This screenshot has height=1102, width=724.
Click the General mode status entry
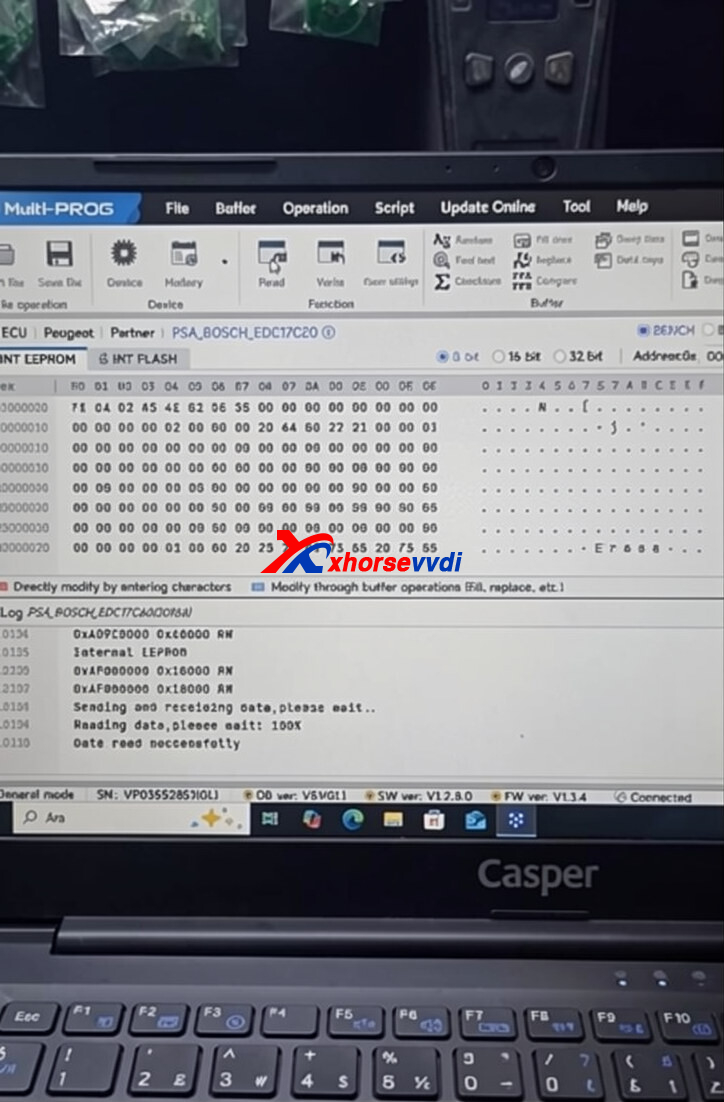click(37, 794)
